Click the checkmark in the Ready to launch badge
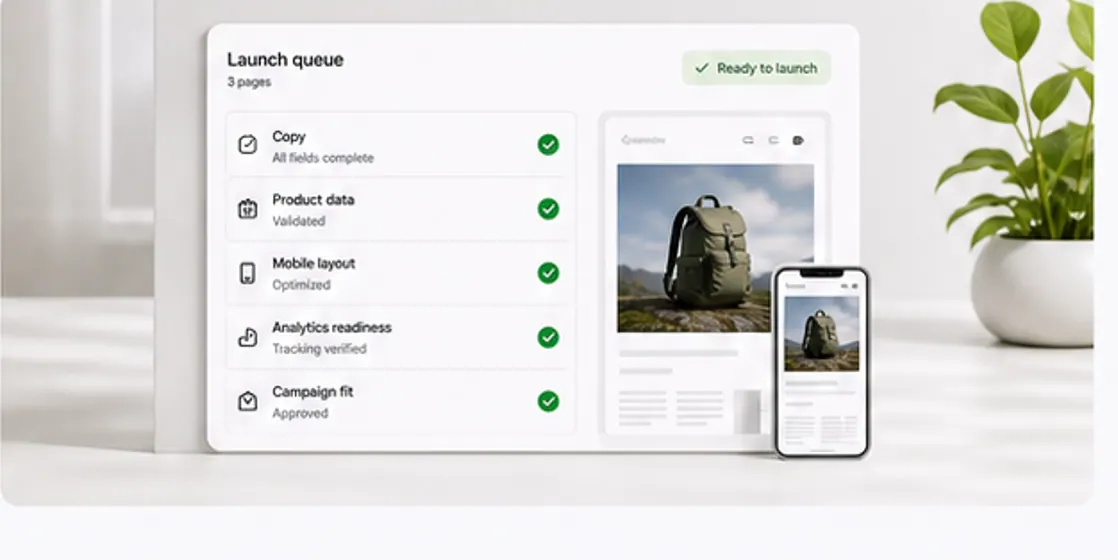Image resolution: width=1118 pixels, height=560 pixels. [x=702, y=68]
